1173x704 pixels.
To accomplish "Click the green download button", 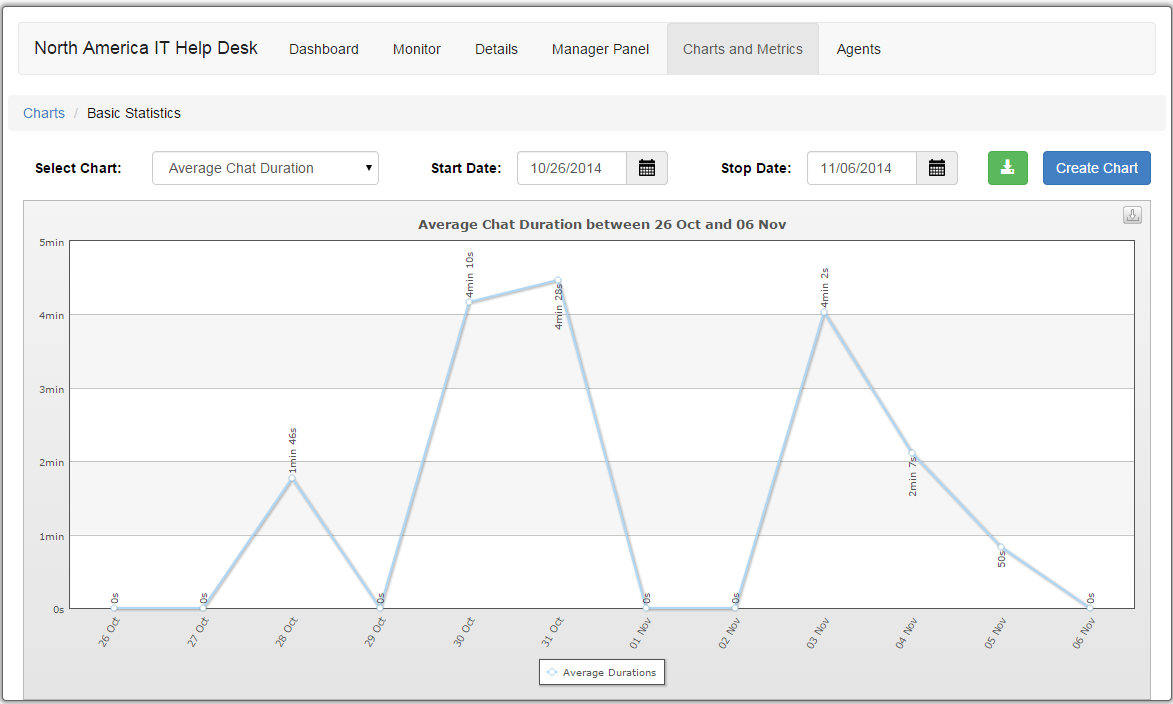I will [1008, 168].
